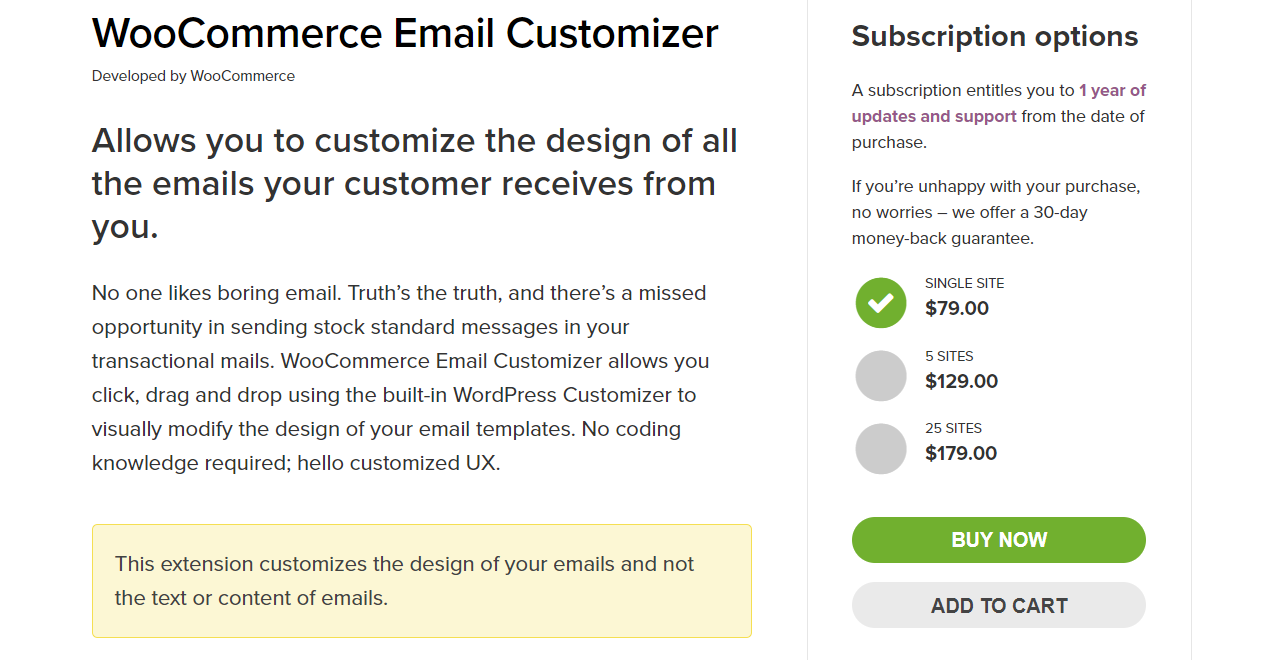Click the 'A subscription entitles you to' text
Image resolution: width=1264 pixels, height=660 pixels.
(963, 90)
